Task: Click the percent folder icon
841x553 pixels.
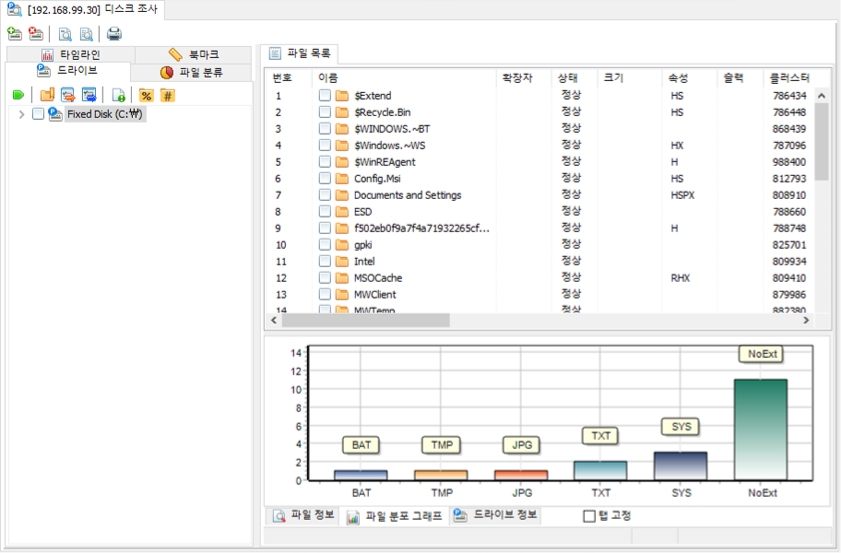Action: point(146,95)
